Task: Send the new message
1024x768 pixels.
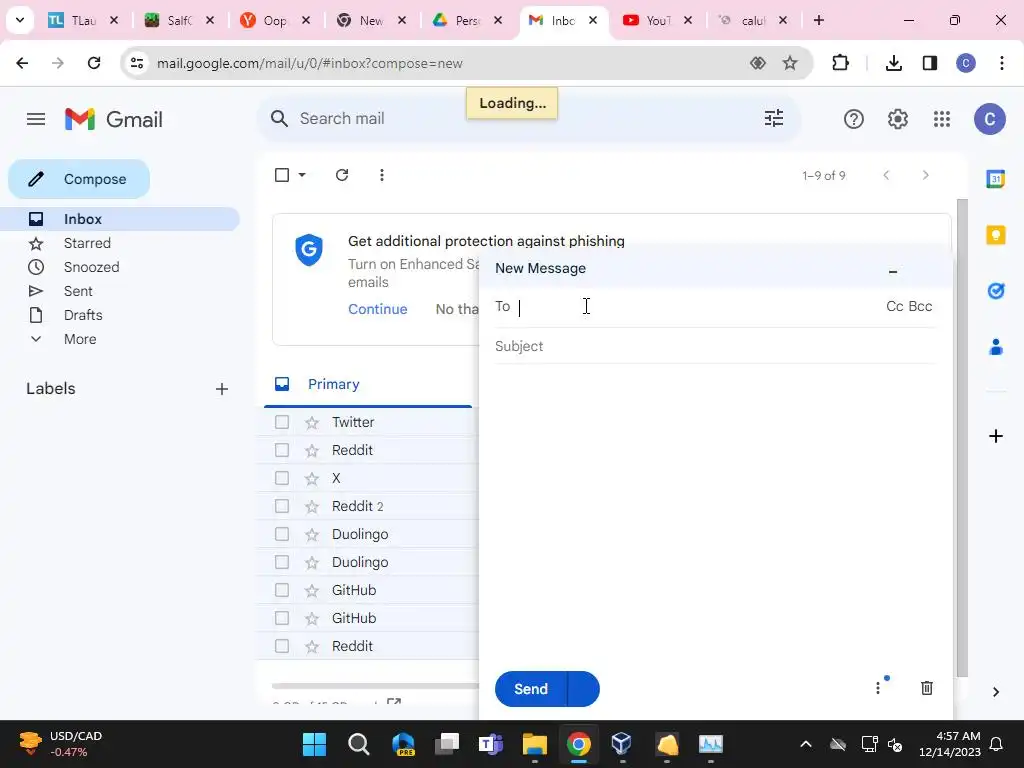Action: pos(531,689)
